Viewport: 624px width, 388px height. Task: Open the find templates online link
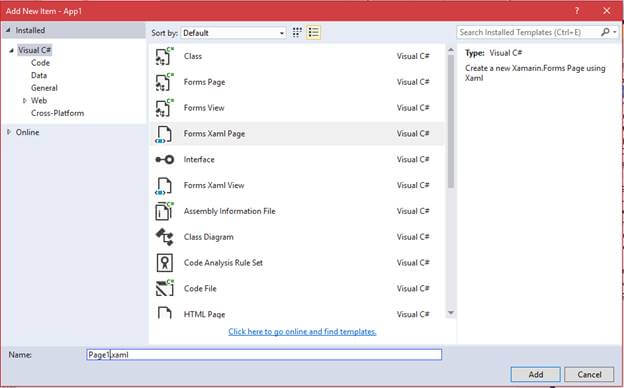click(x=302, y=331)
